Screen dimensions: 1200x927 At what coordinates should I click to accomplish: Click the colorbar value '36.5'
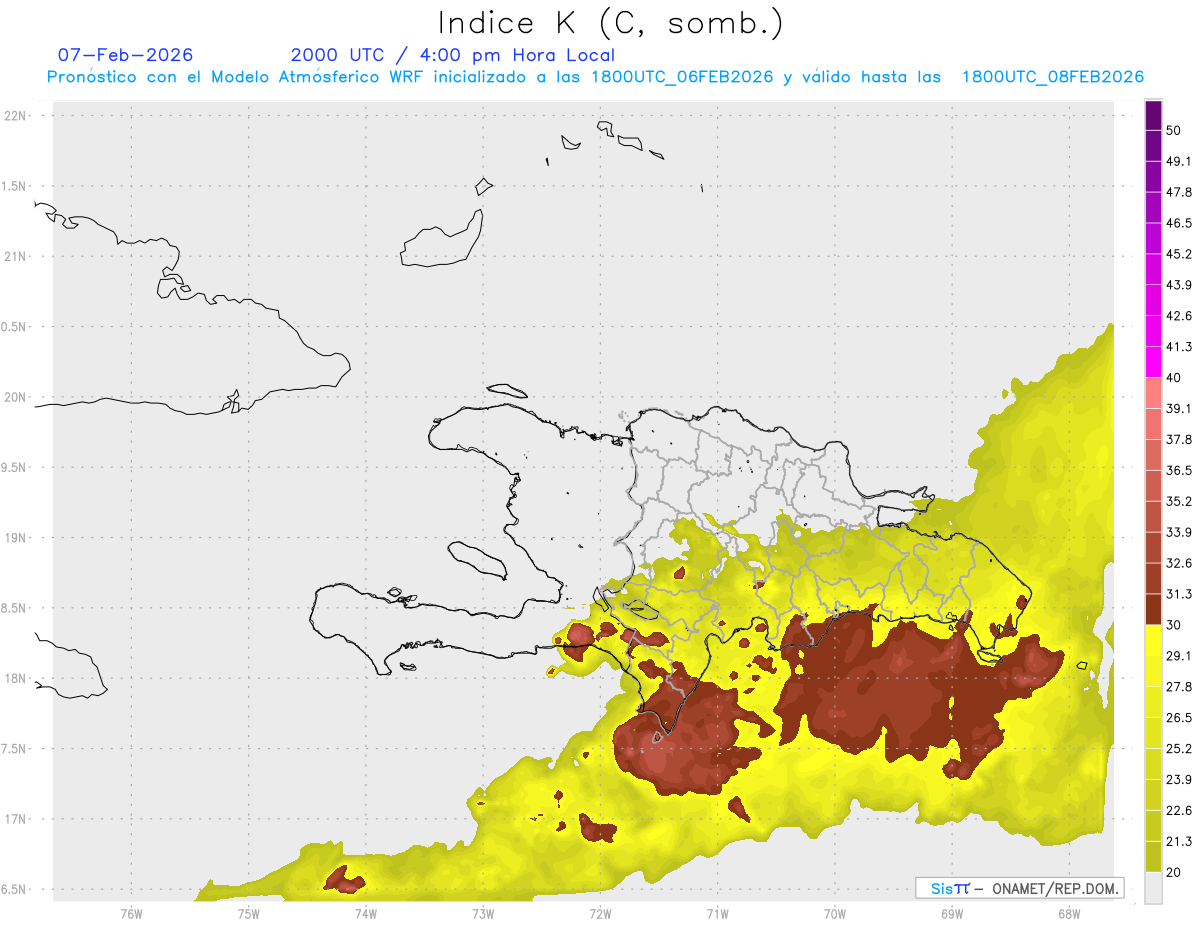(x=1179, y=470)
